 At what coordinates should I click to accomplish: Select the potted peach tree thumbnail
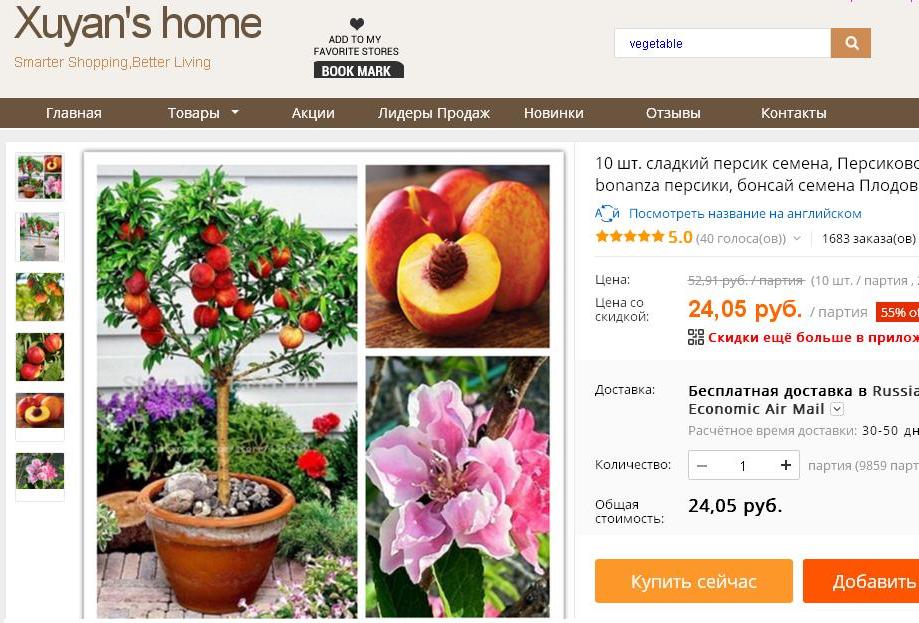(40, 237)
